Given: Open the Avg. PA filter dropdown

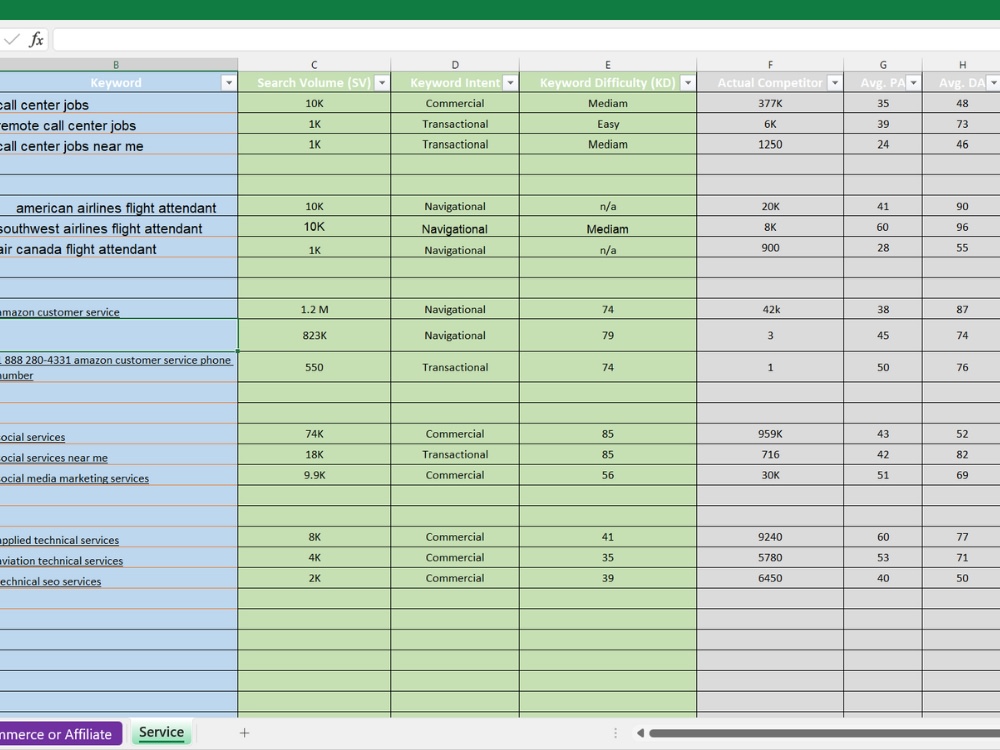Looking at the screenshot, I should (913, 83).
